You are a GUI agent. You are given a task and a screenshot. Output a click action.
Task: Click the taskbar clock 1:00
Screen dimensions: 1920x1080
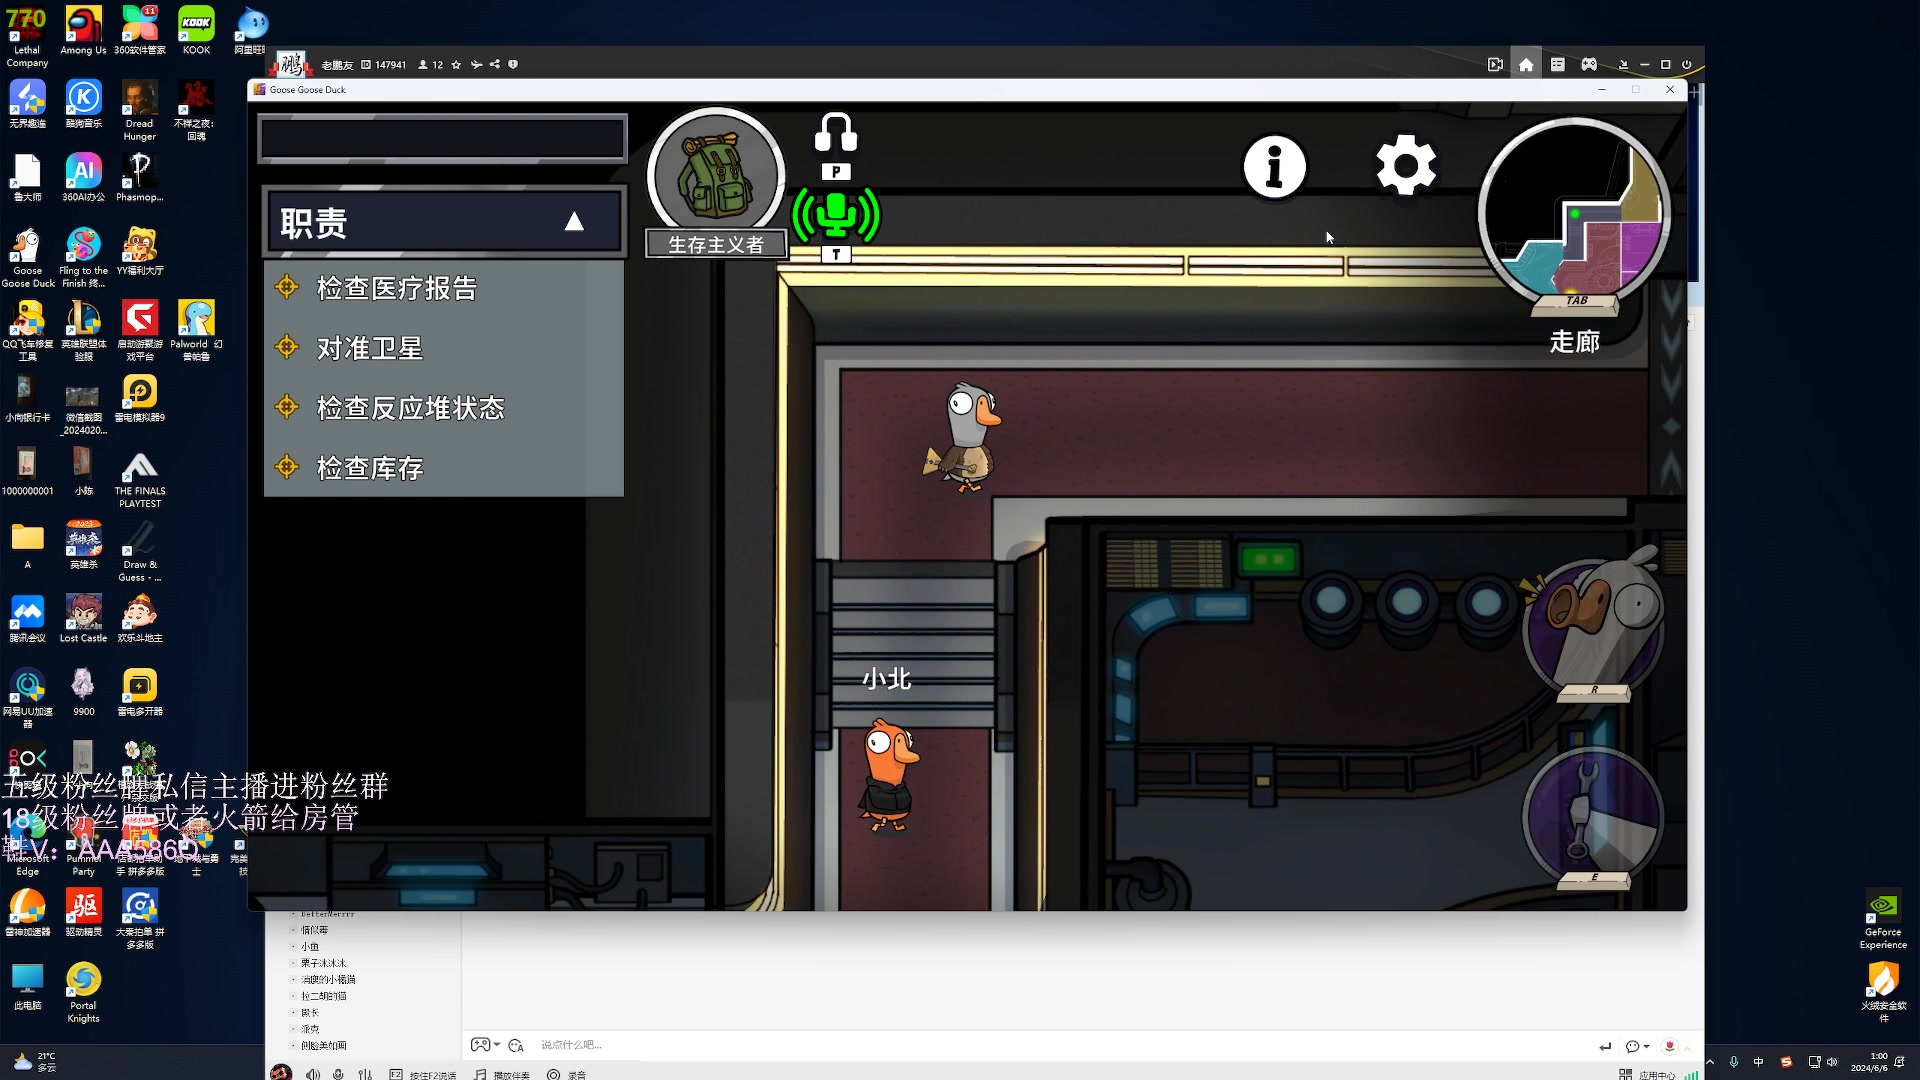(1869, 1062)
